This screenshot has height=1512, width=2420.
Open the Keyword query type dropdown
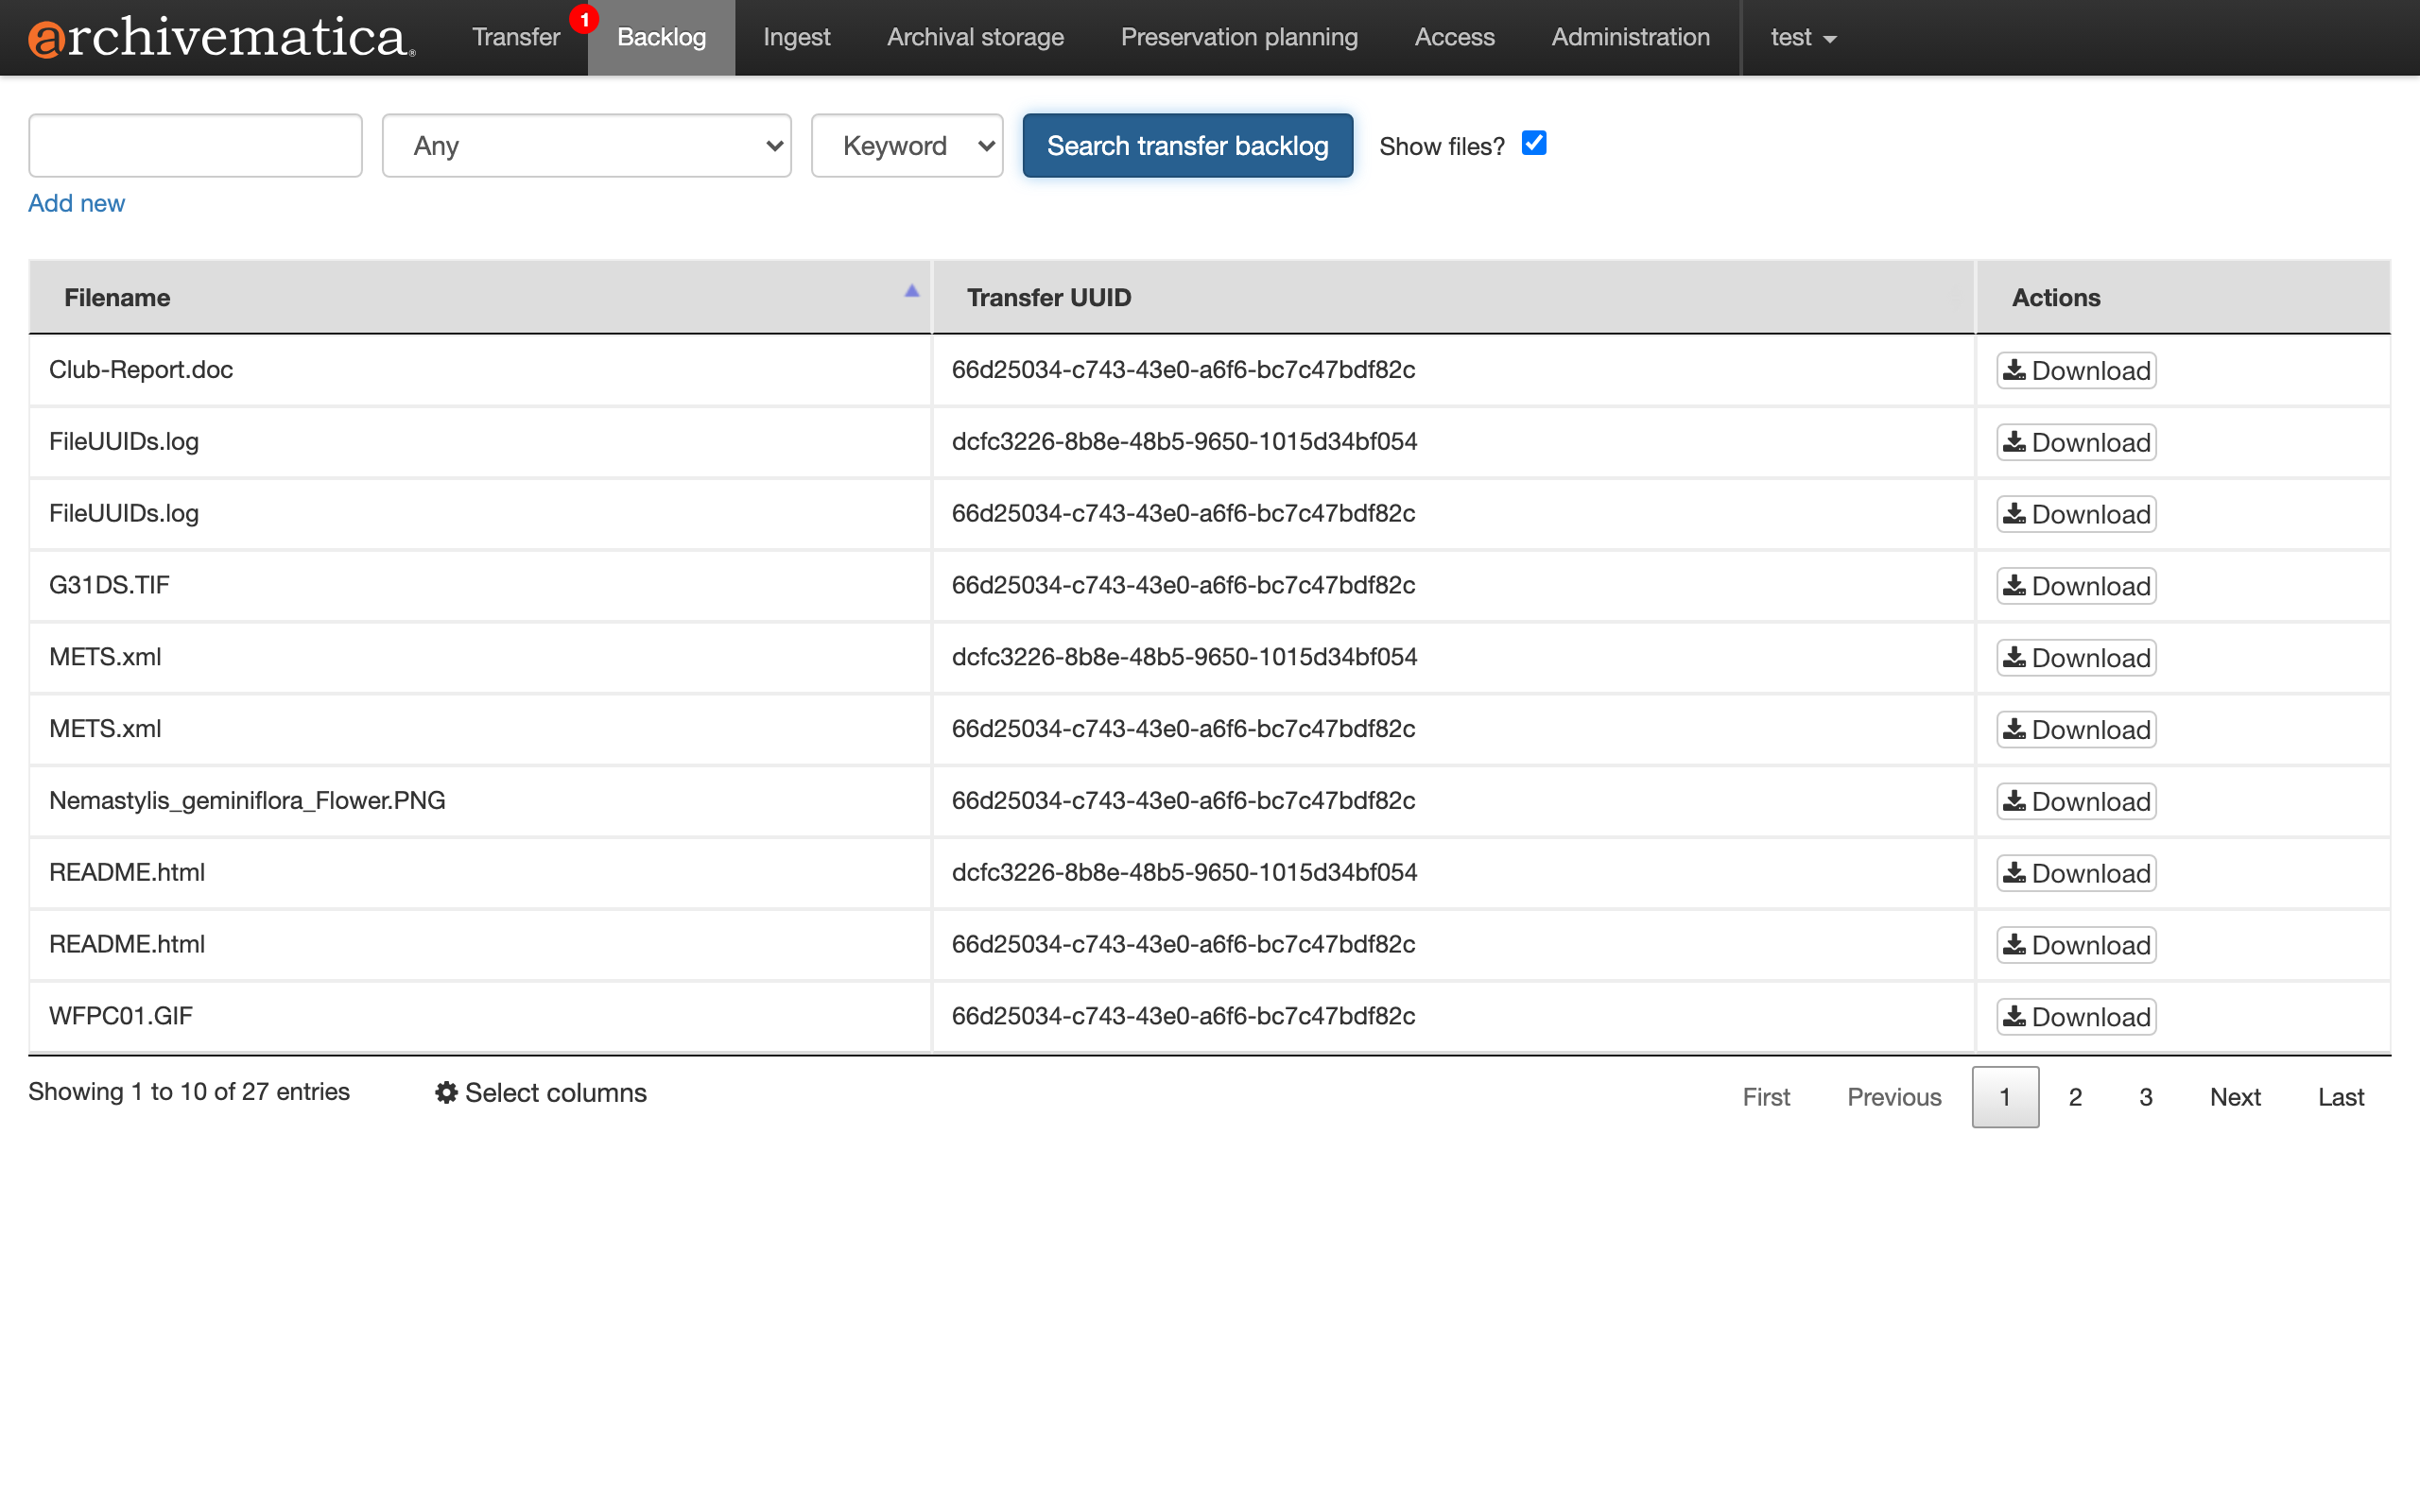[906, 146]
